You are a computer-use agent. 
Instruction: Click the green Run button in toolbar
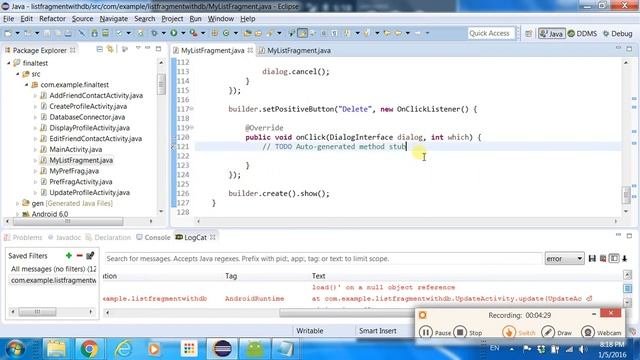click(174, 33)
